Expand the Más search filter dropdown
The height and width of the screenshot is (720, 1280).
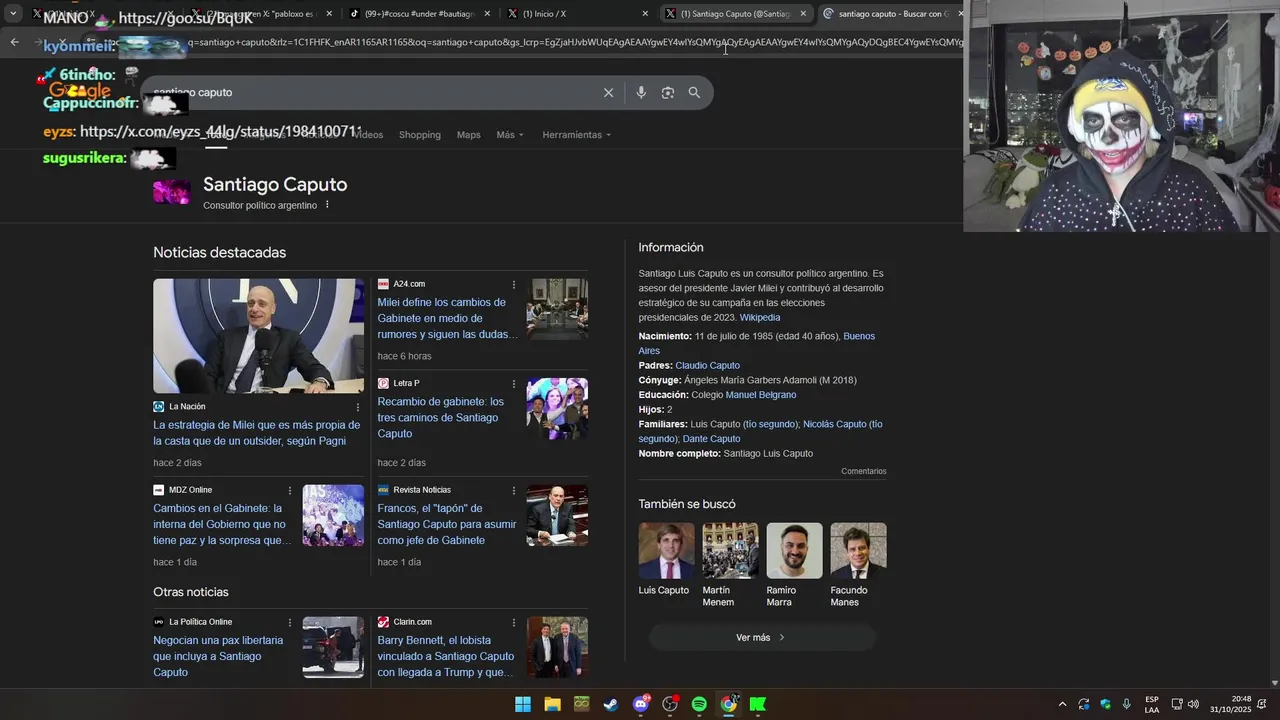click(510, 135)
